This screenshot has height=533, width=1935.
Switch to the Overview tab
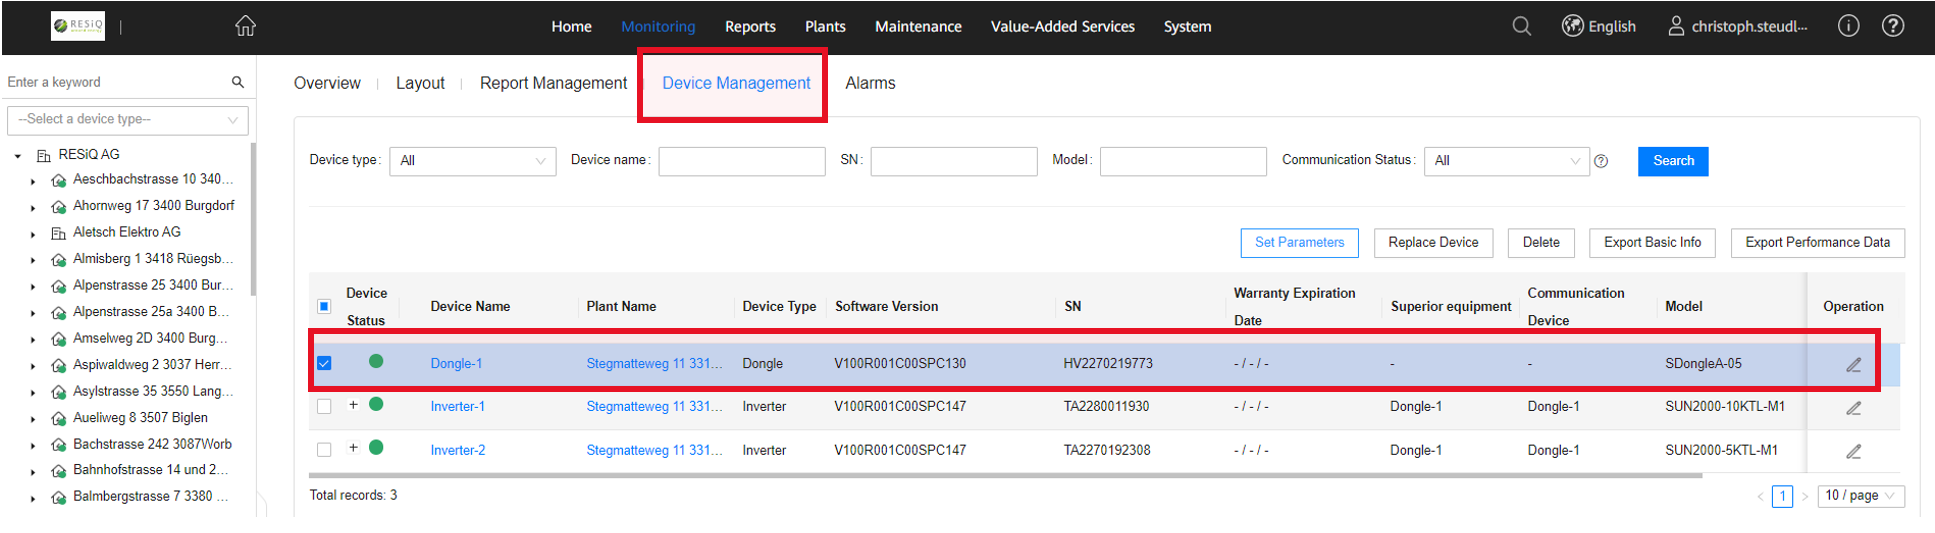click(327, 83)
